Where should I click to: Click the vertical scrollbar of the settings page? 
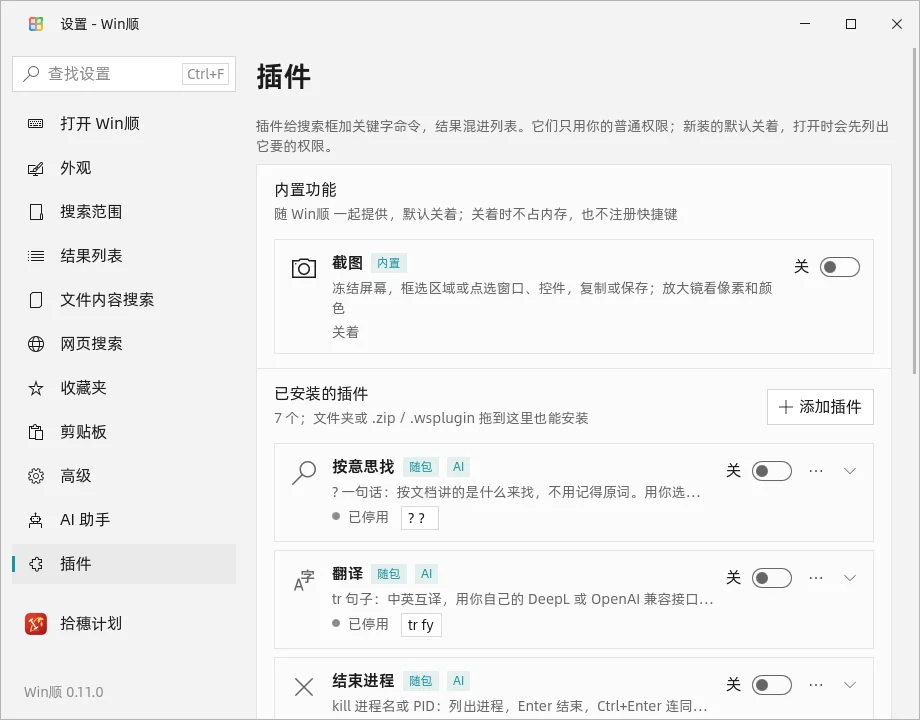click(914, 211)
